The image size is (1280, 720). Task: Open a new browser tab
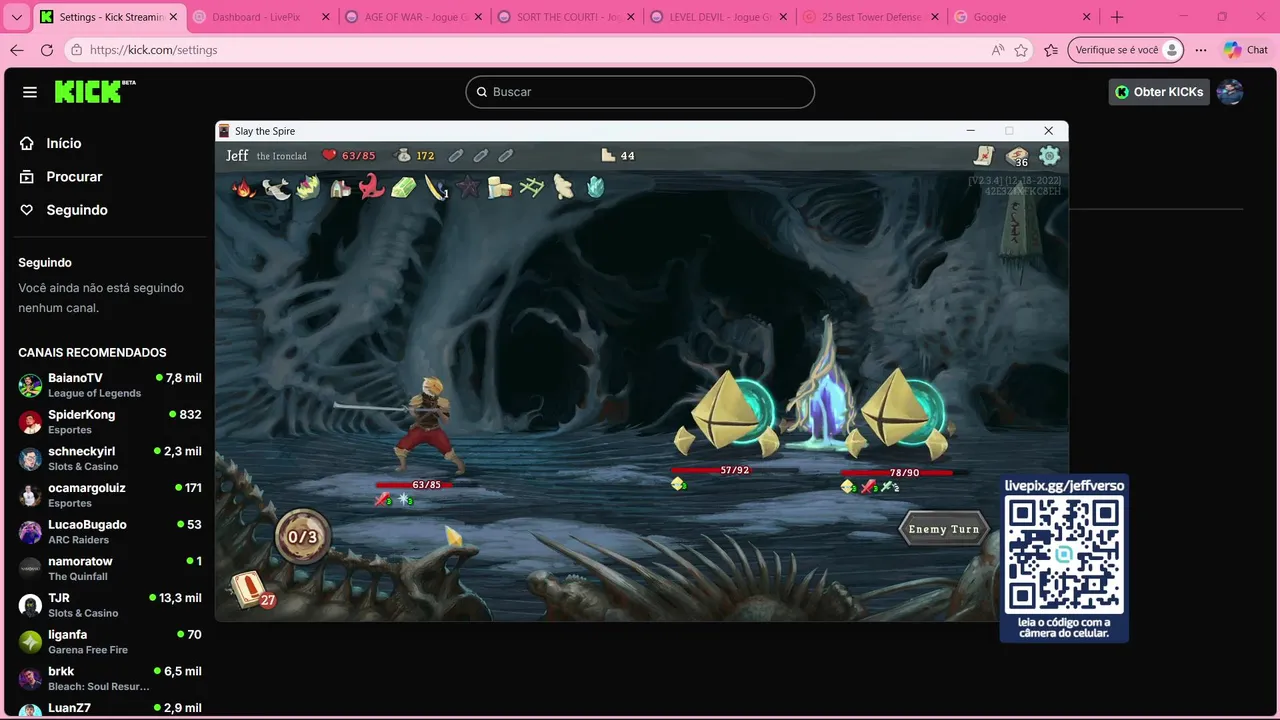click(1117, 17)
